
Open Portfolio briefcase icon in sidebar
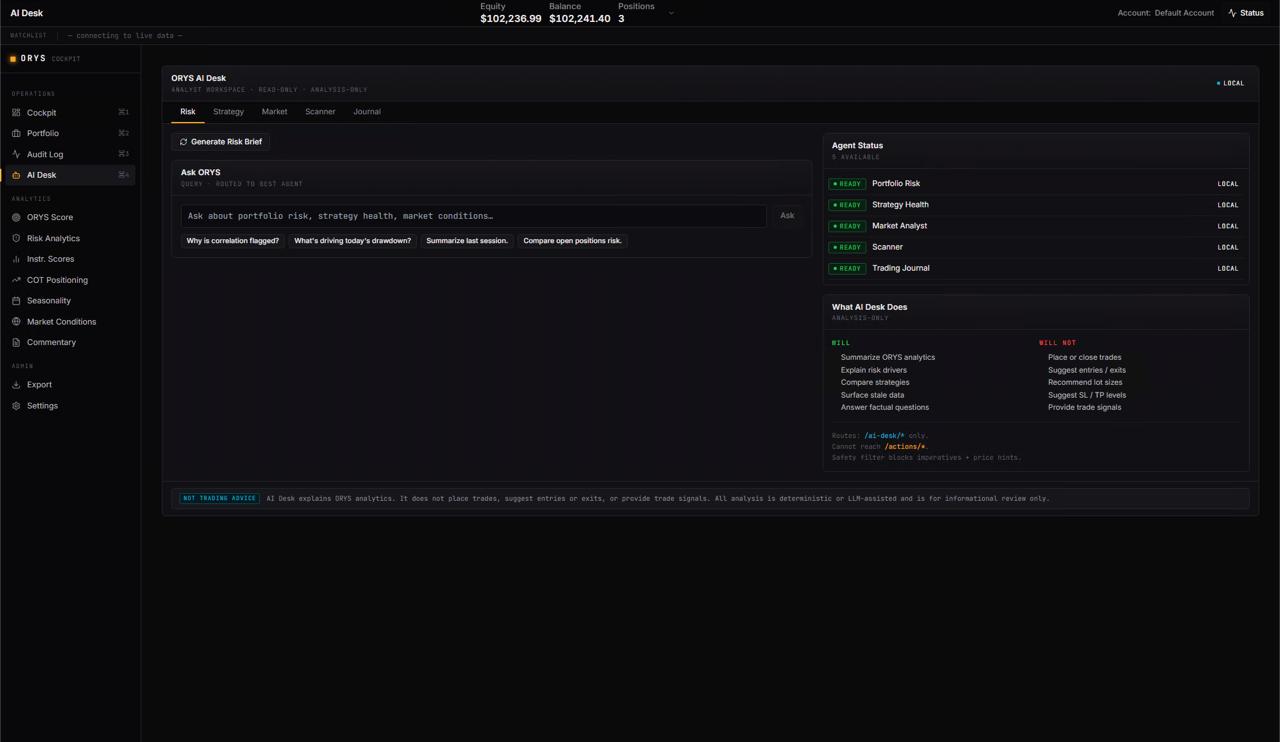pos(16,133)
